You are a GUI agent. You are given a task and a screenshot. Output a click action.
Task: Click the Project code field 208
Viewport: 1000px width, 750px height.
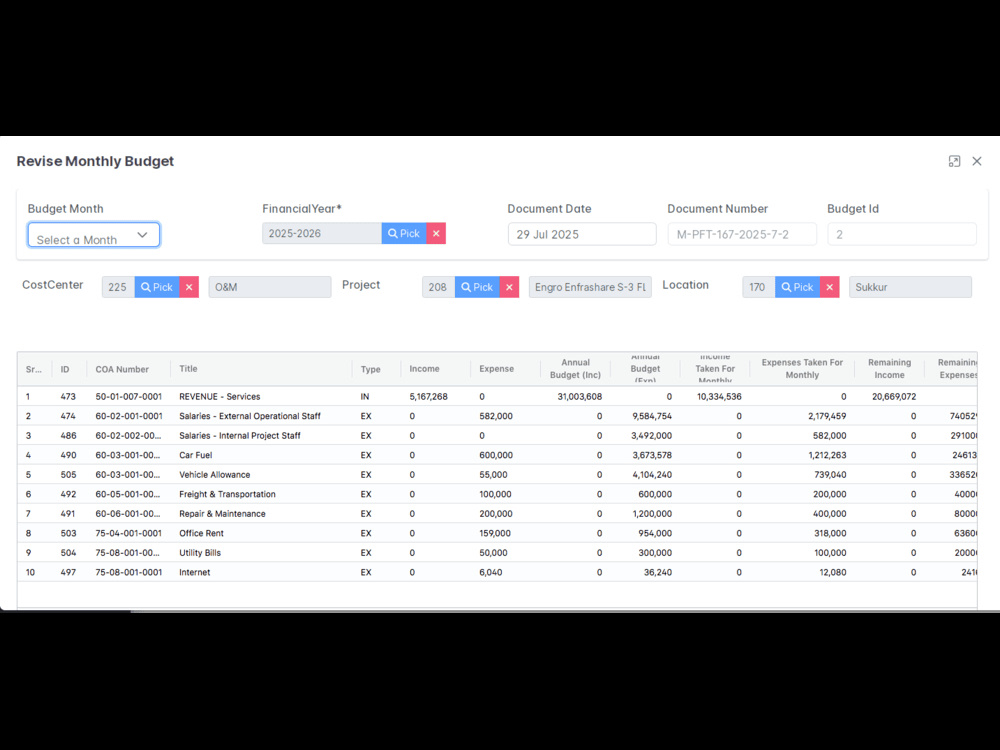(x=438, y=287)
